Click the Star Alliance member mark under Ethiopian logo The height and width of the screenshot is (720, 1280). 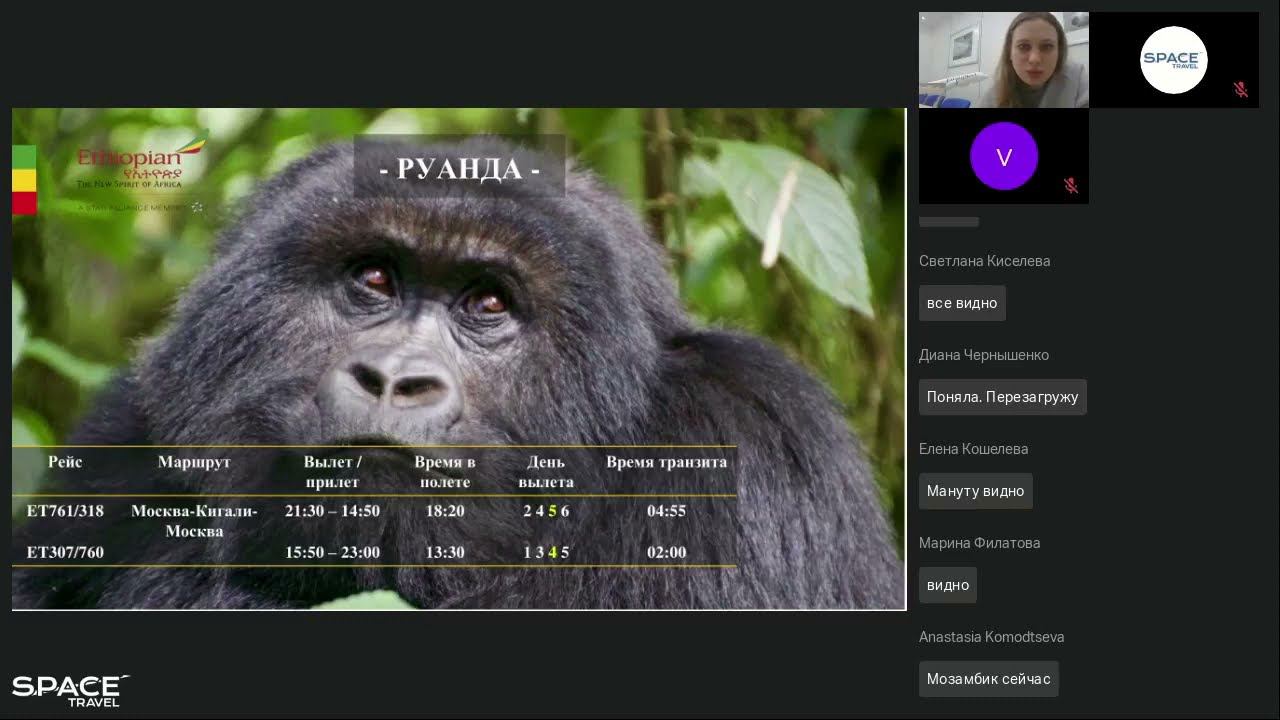(x=140, y=207)
